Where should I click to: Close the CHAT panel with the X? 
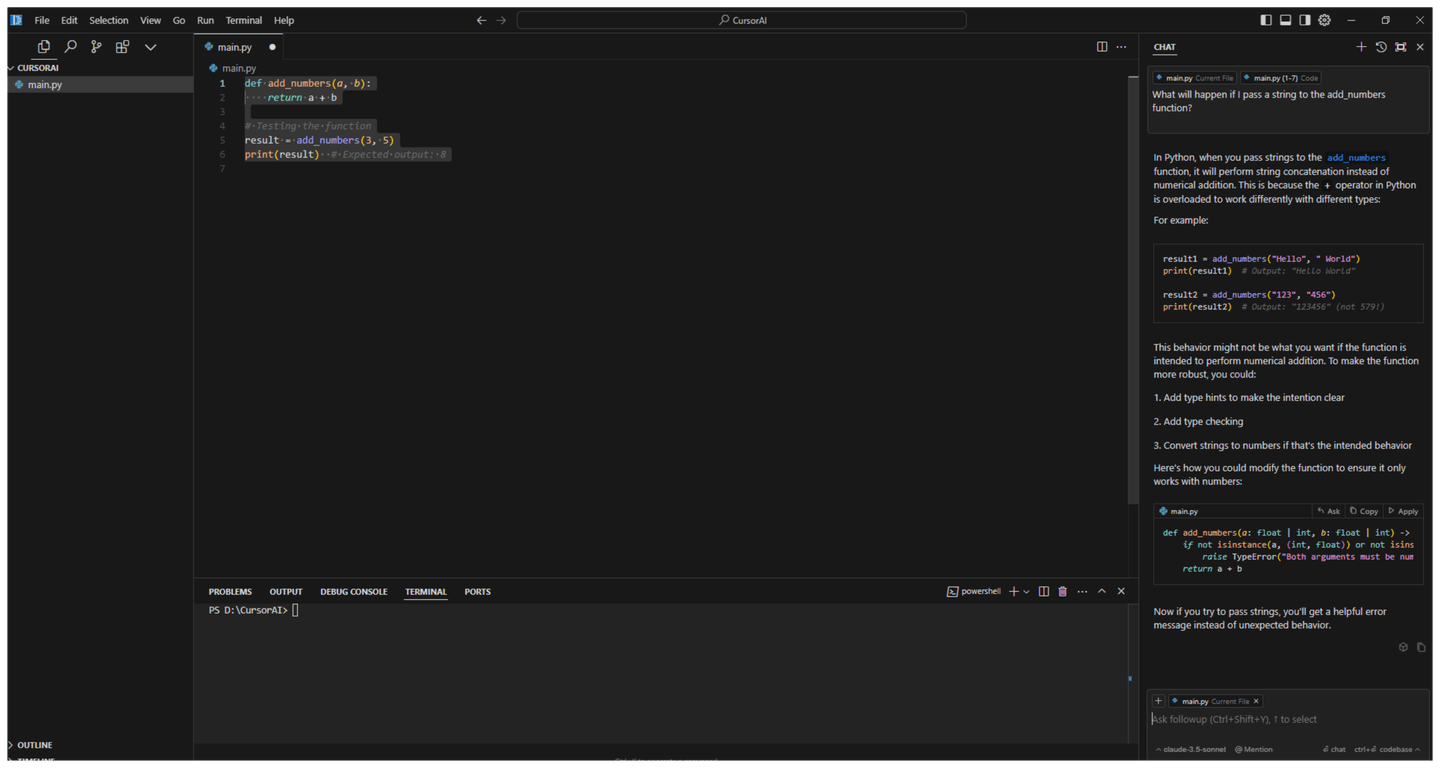pyautogui.click(x=1420, y=47)
